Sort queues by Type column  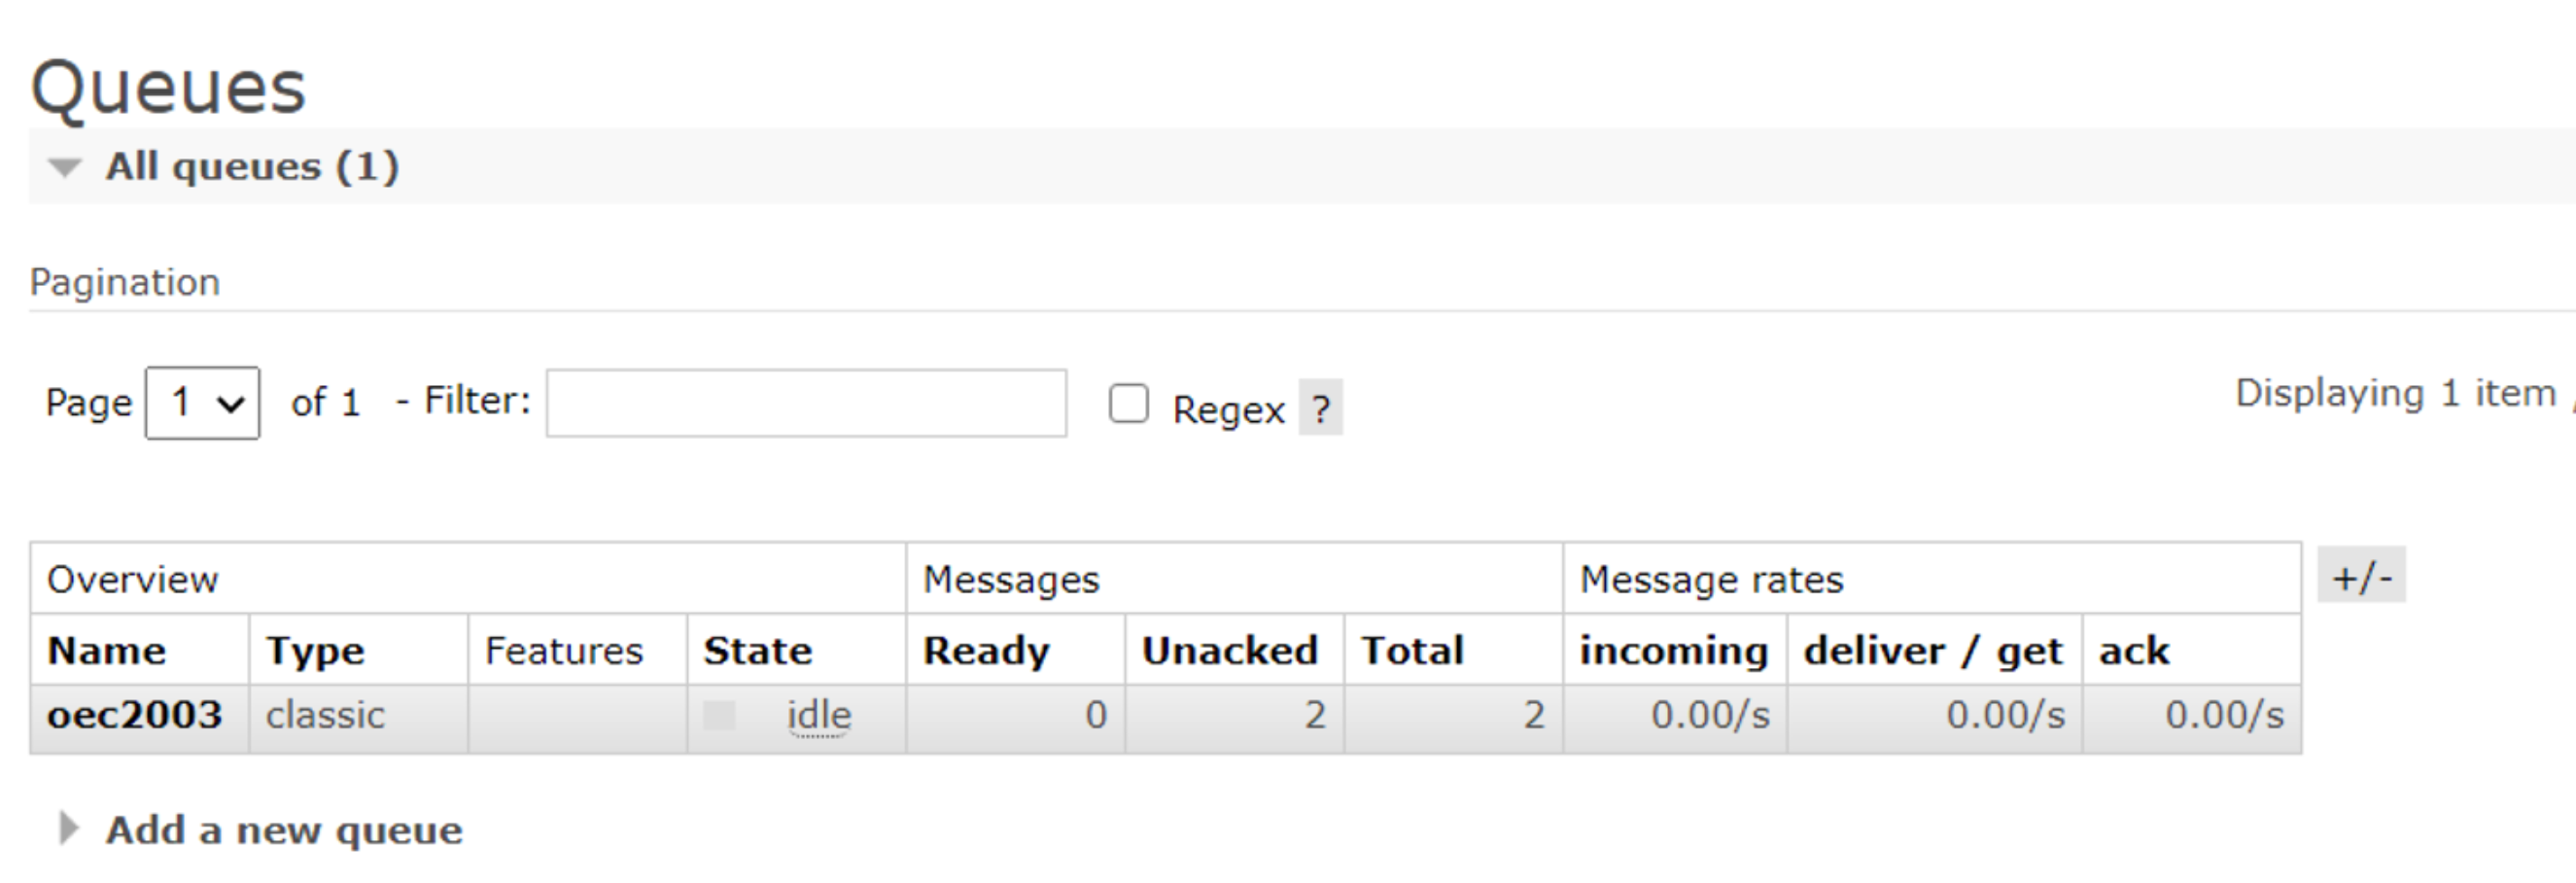pyautogui.click(x=315, y=651)
